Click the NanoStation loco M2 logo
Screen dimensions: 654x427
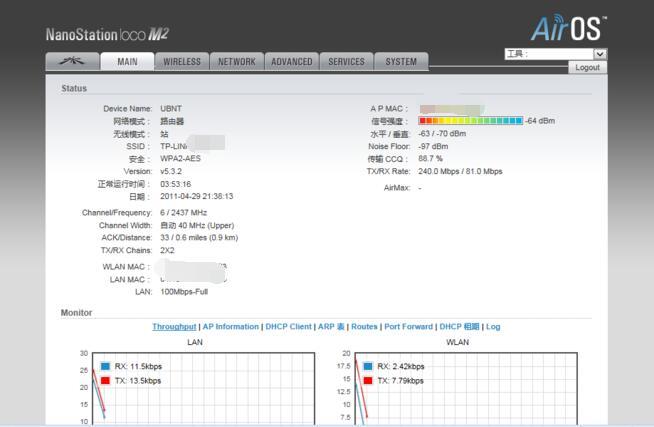click(107, 34)
